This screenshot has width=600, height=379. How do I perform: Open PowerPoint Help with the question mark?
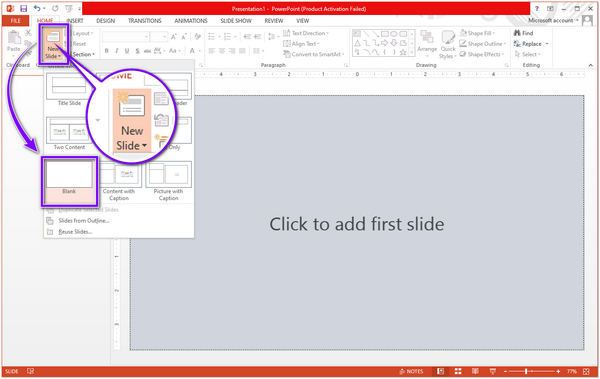(x=537, y=8)
